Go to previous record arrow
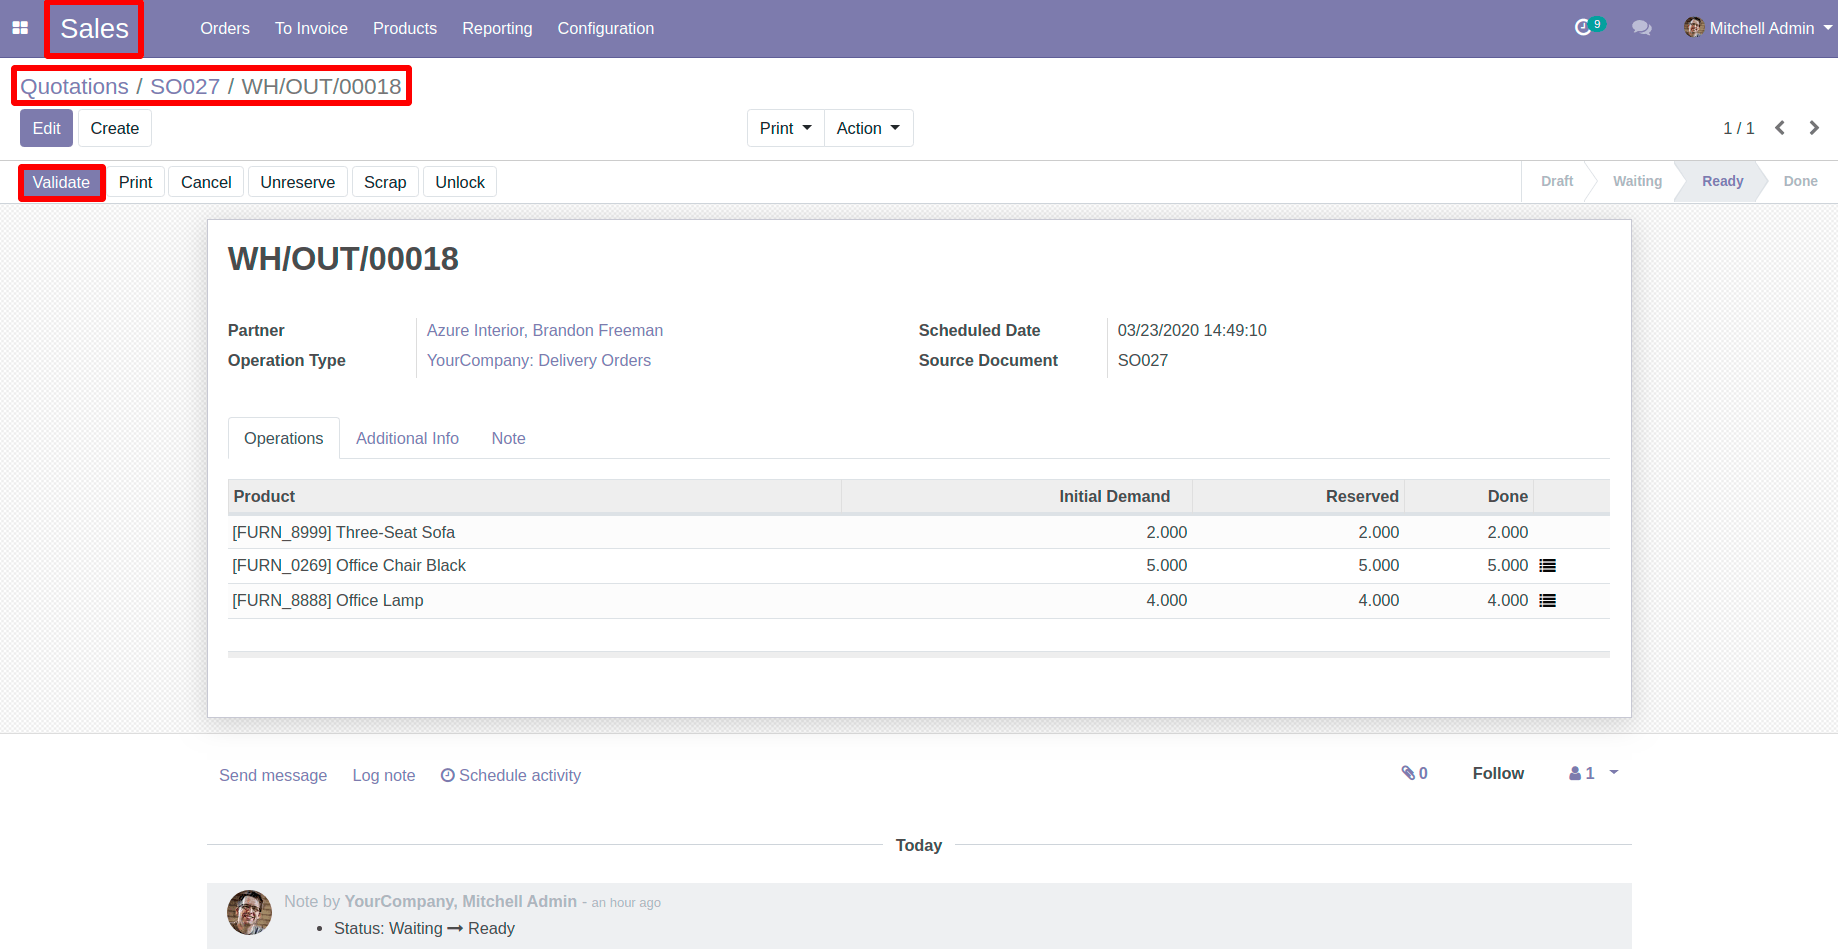Screen dimensions: 1838x949 (x=1780, y=128)
